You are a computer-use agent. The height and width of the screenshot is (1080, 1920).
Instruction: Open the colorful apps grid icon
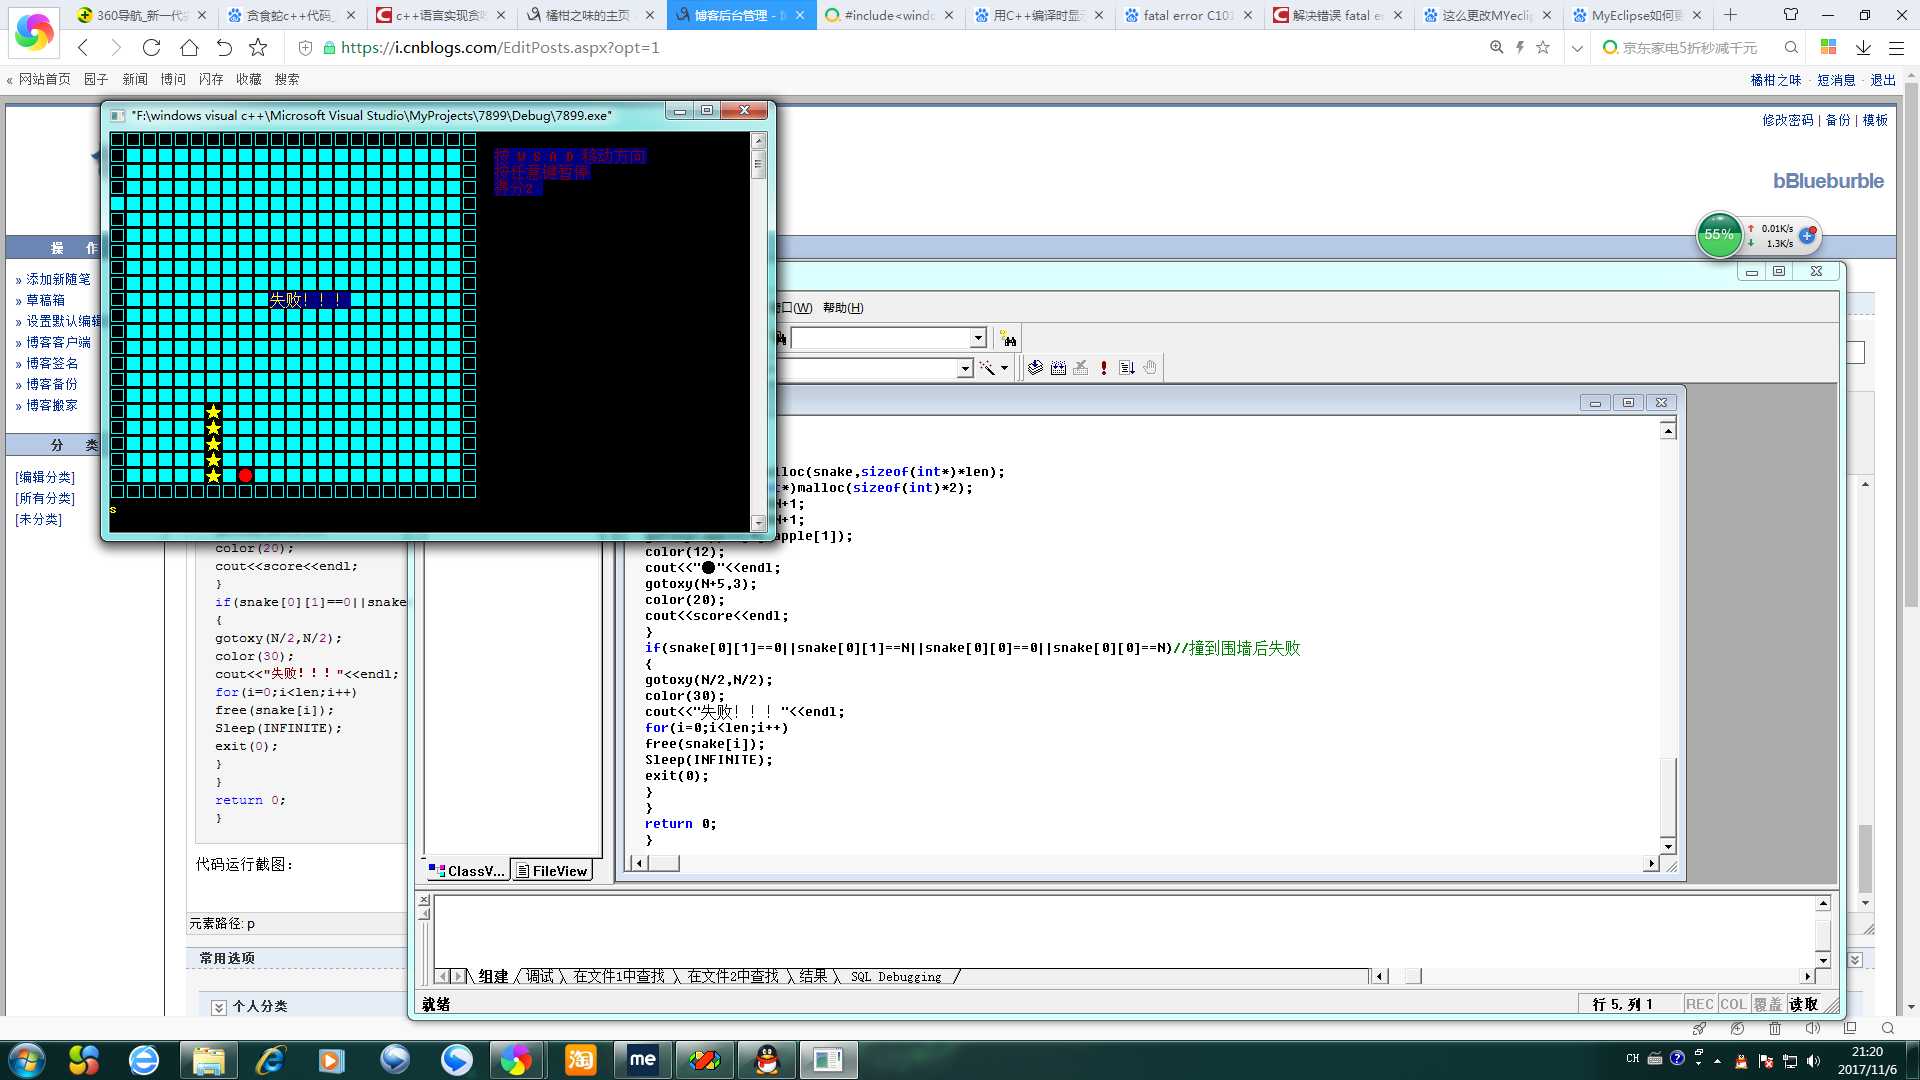[x=1828, y=47]
